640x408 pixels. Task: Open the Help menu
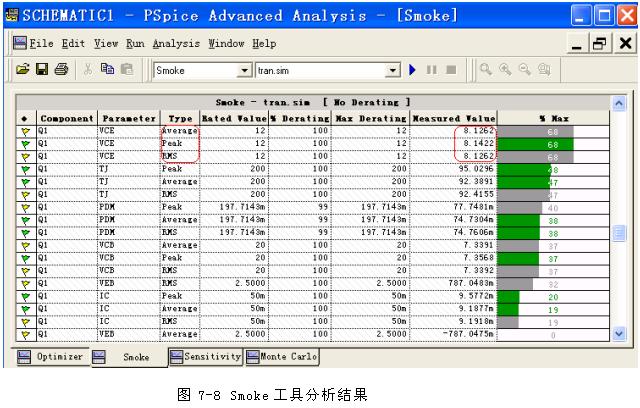(264, 43)
